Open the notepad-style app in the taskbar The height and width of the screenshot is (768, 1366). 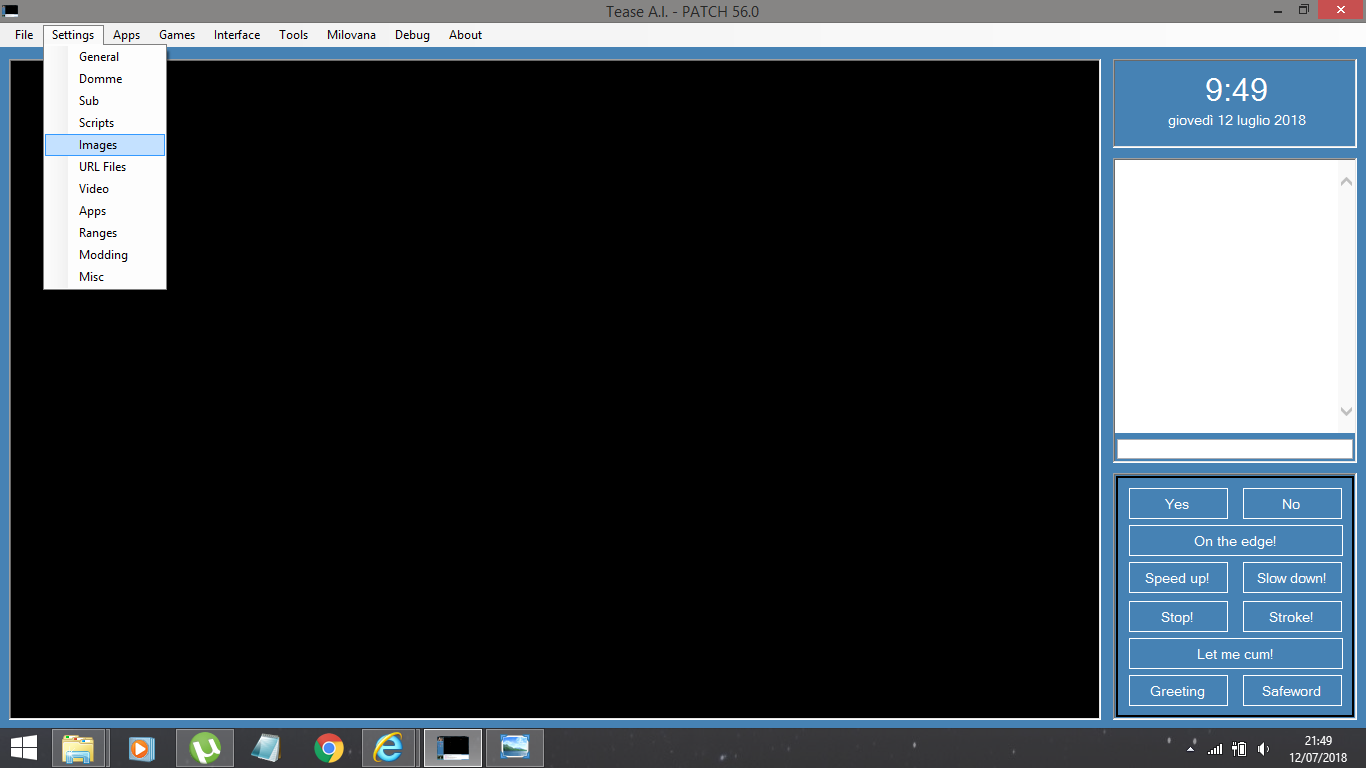click(266, 748)
